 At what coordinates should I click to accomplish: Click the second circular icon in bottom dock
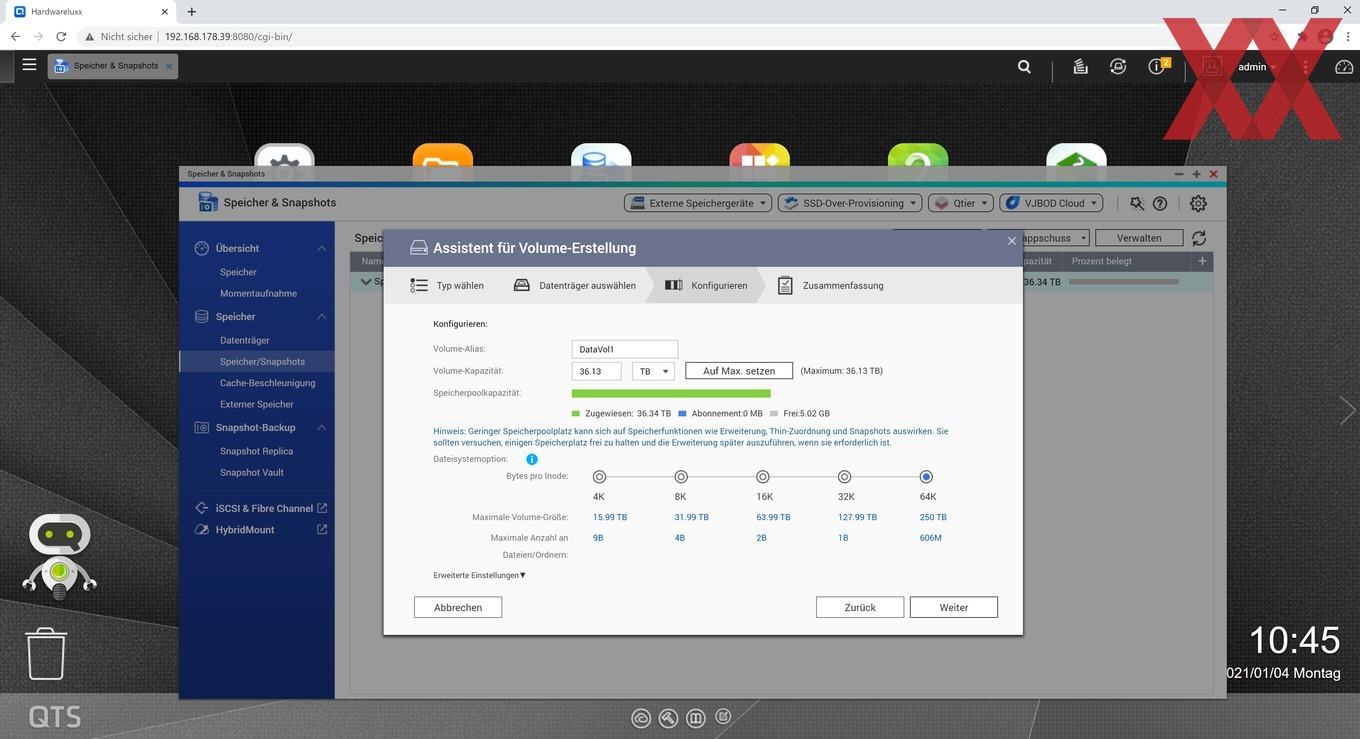click(668, 717)
